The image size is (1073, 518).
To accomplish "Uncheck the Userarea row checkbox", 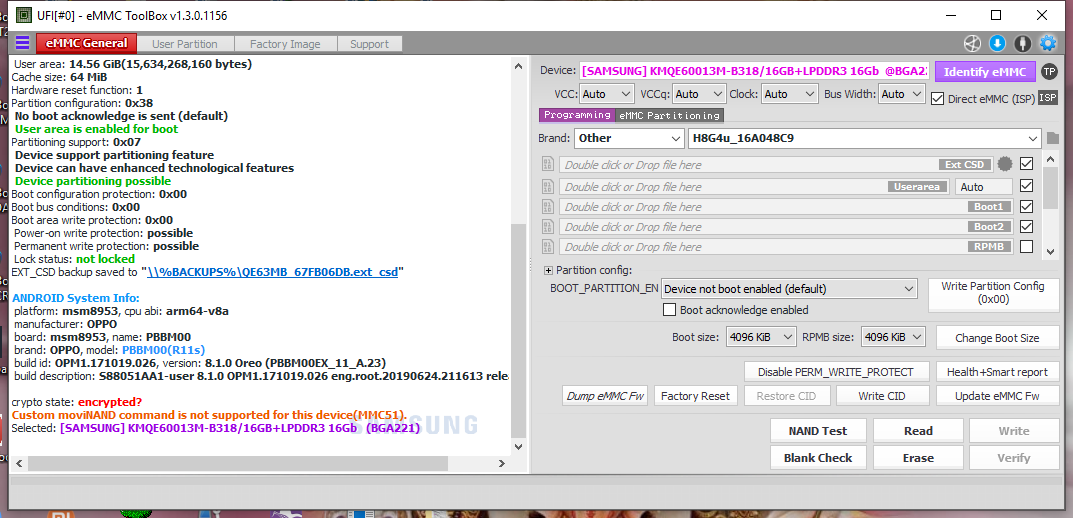I will click(x=1026, y=186).
